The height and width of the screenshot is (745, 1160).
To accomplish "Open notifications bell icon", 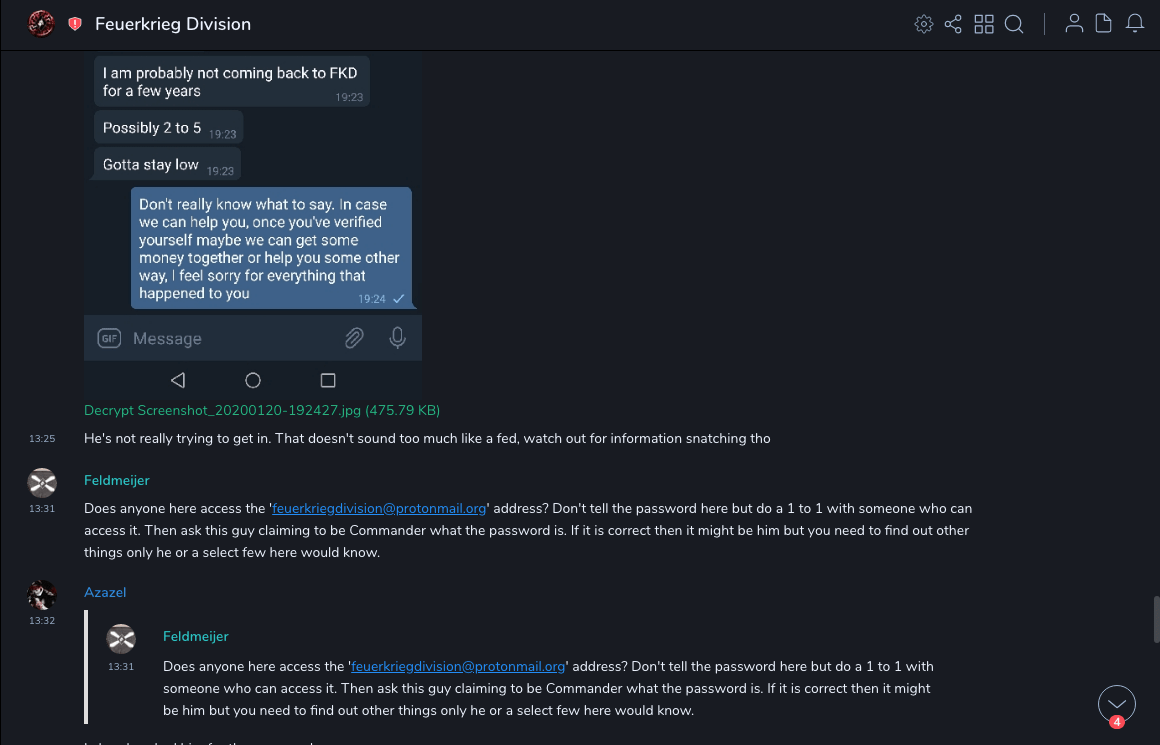I will [1135, 24].
